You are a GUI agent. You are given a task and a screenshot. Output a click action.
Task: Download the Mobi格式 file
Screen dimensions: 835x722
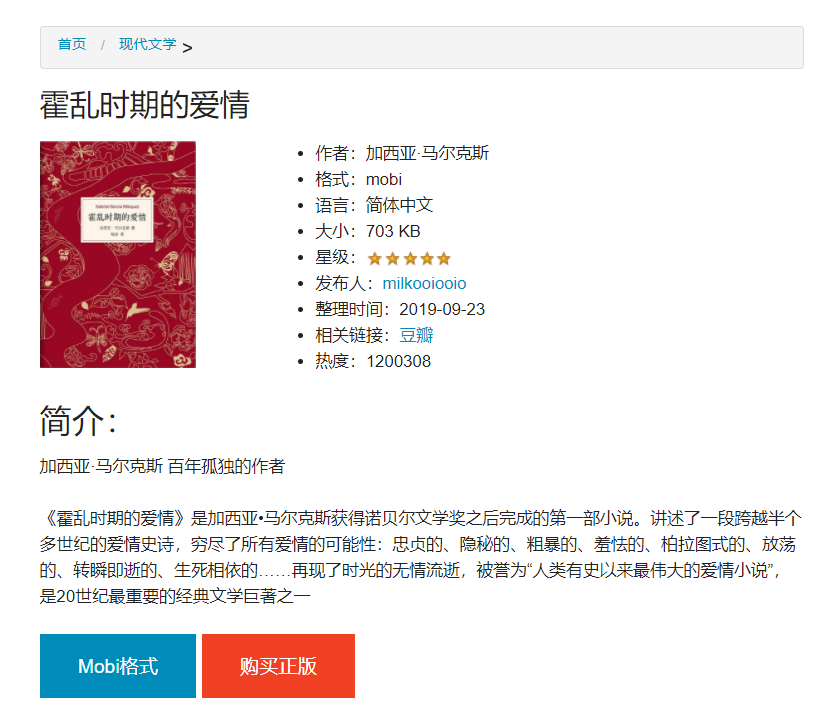pyautogui.click(x=118, y=666)
